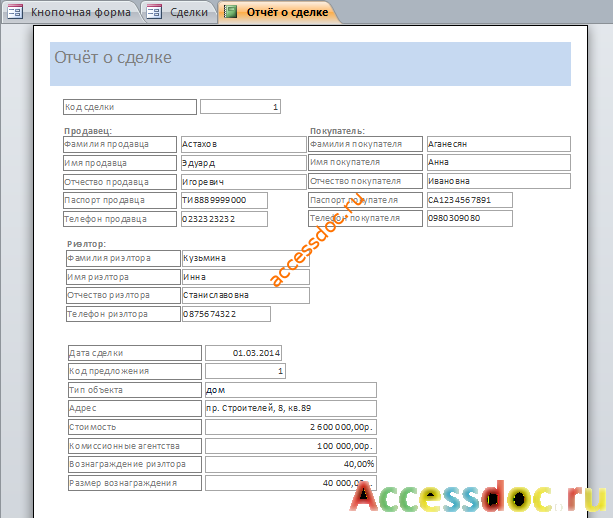Click the Код сделки label

(130, 107)
